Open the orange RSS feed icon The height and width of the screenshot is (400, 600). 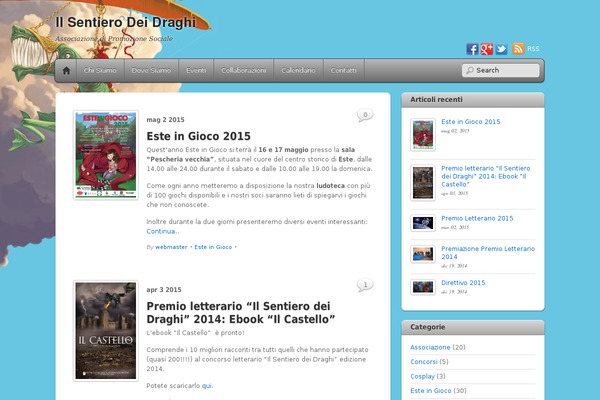coord(518,49)
